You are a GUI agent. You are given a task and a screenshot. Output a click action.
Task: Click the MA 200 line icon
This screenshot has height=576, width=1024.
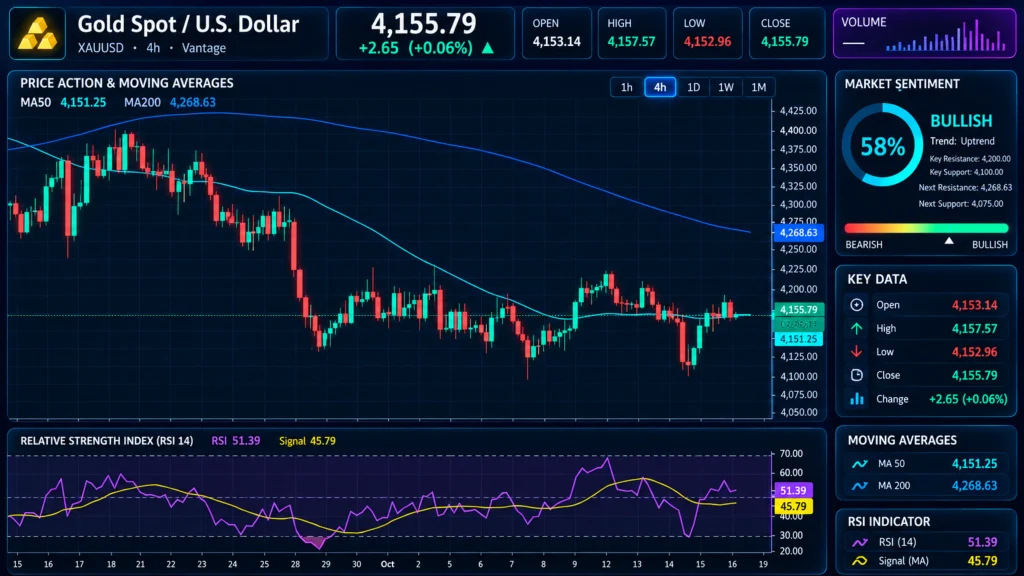[859, 486]
